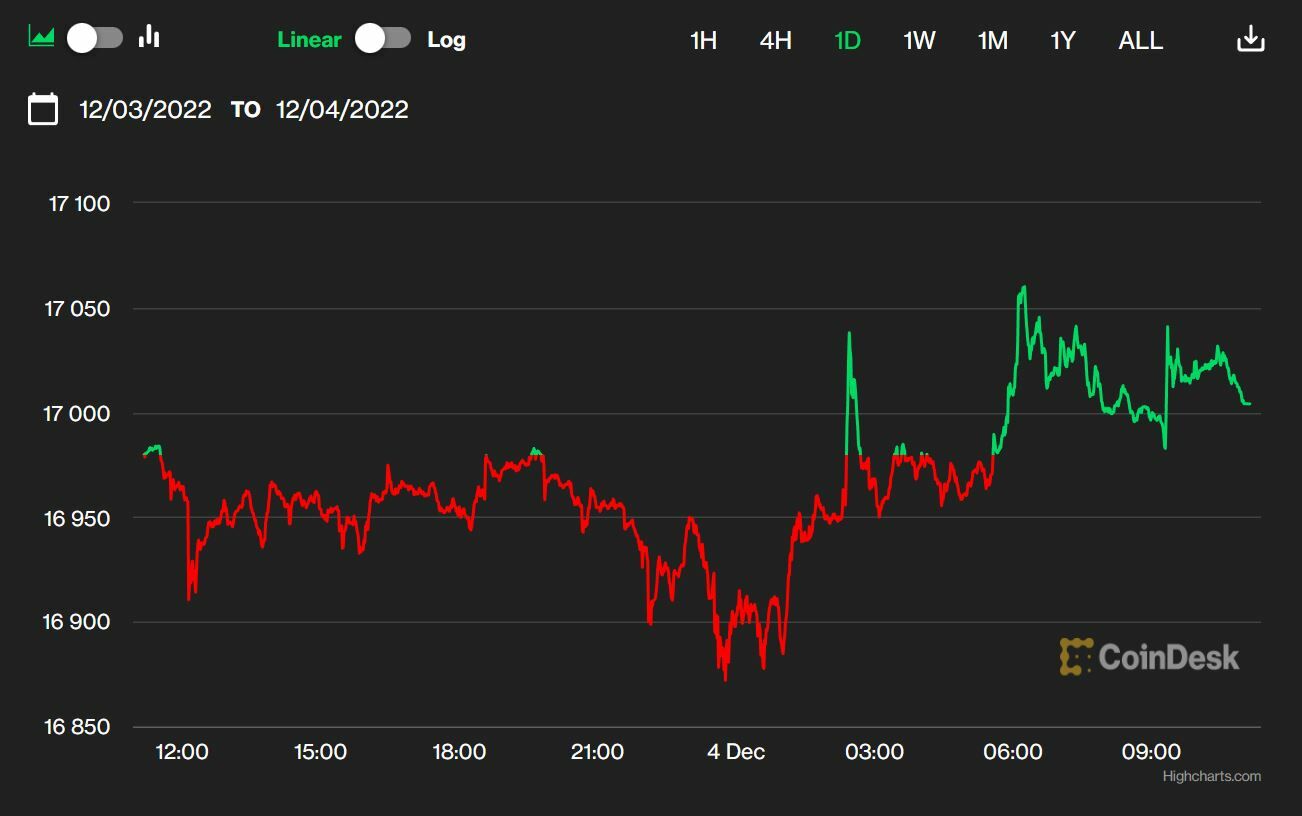
Task: Click the 17 050 axis label
Action: point(77,309)
